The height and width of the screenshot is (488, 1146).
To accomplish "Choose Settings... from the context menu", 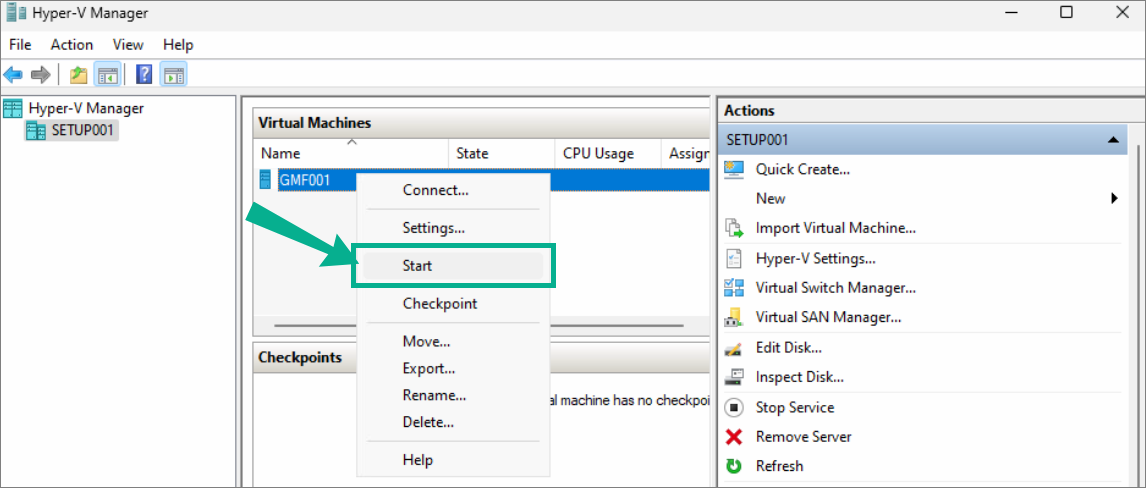I will coord(452,227).
